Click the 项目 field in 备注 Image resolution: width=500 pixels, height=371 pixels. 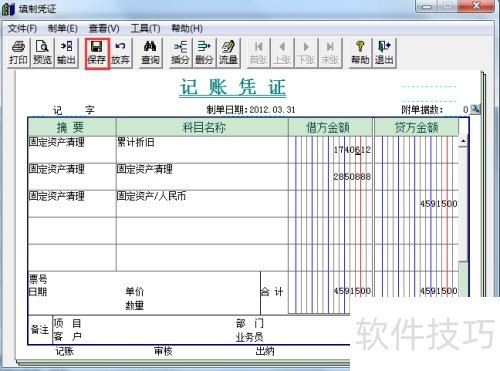[68, 323]
